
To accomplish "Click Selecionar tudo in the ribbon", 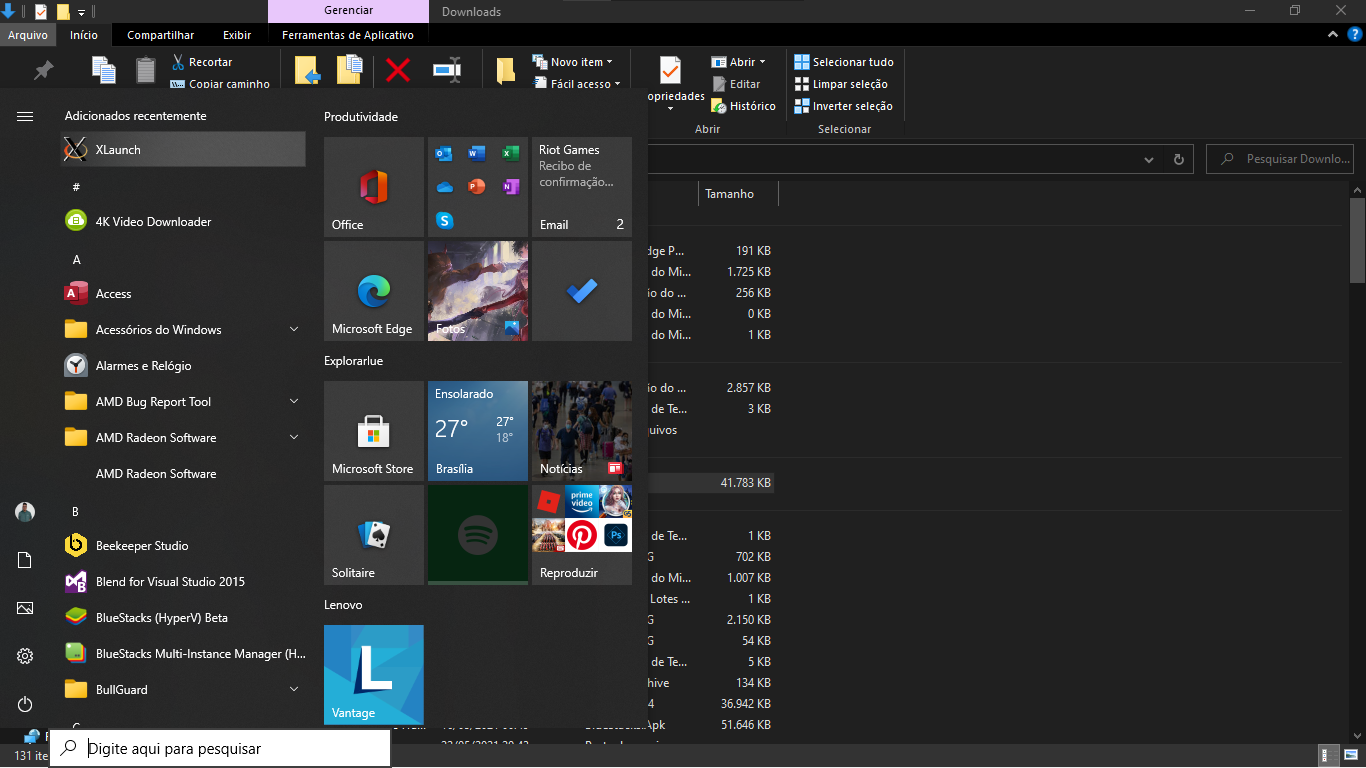I will point(844,61).
